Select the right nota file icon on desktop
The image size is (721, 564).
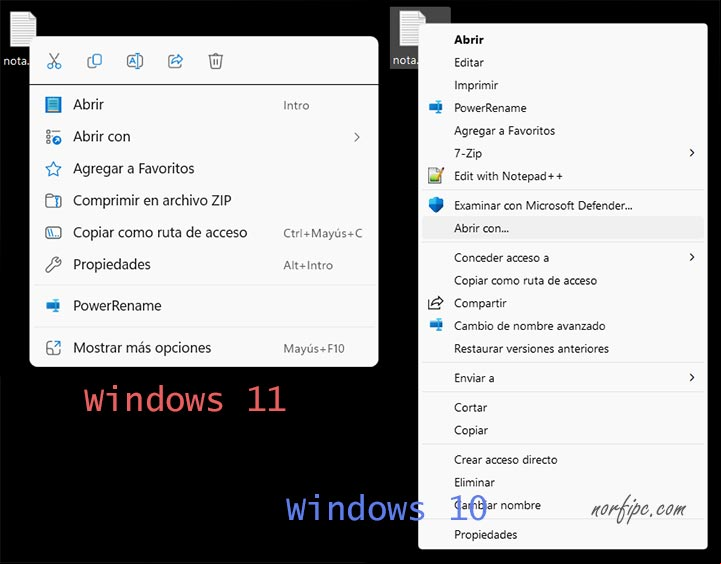pyautogui.click(x=412, y=28)
